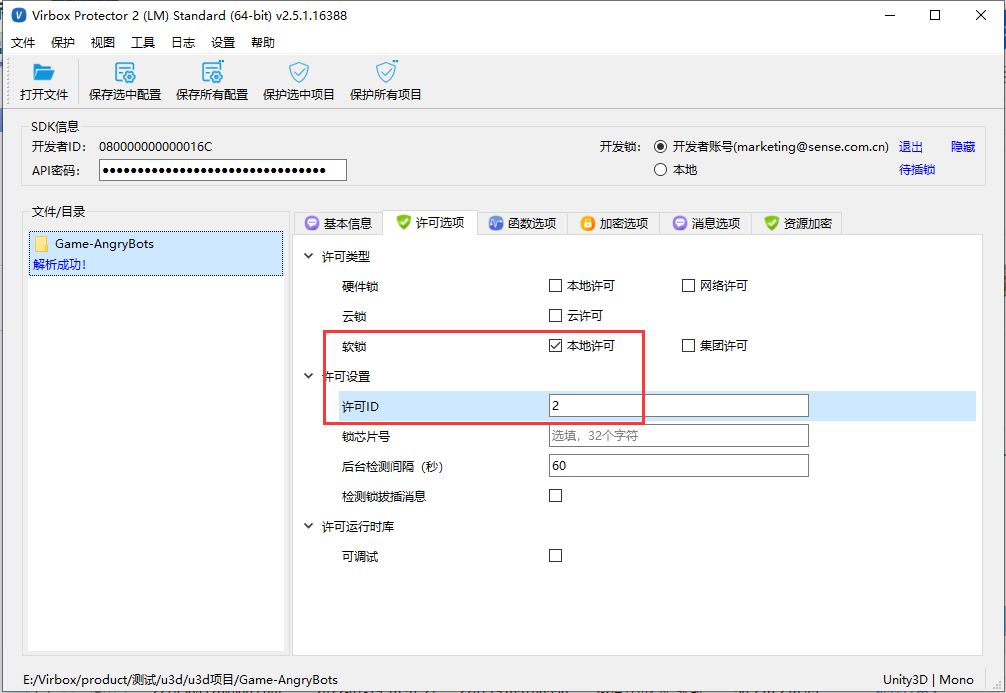Click the 后台检测间隔 input field

click(x=679, y=466)
